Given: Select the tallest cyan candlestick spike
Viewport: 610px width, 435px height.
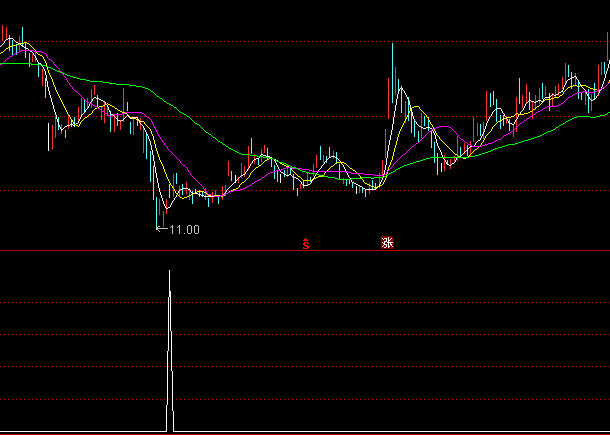Looking at the screenshot, I should click(392, 70).
